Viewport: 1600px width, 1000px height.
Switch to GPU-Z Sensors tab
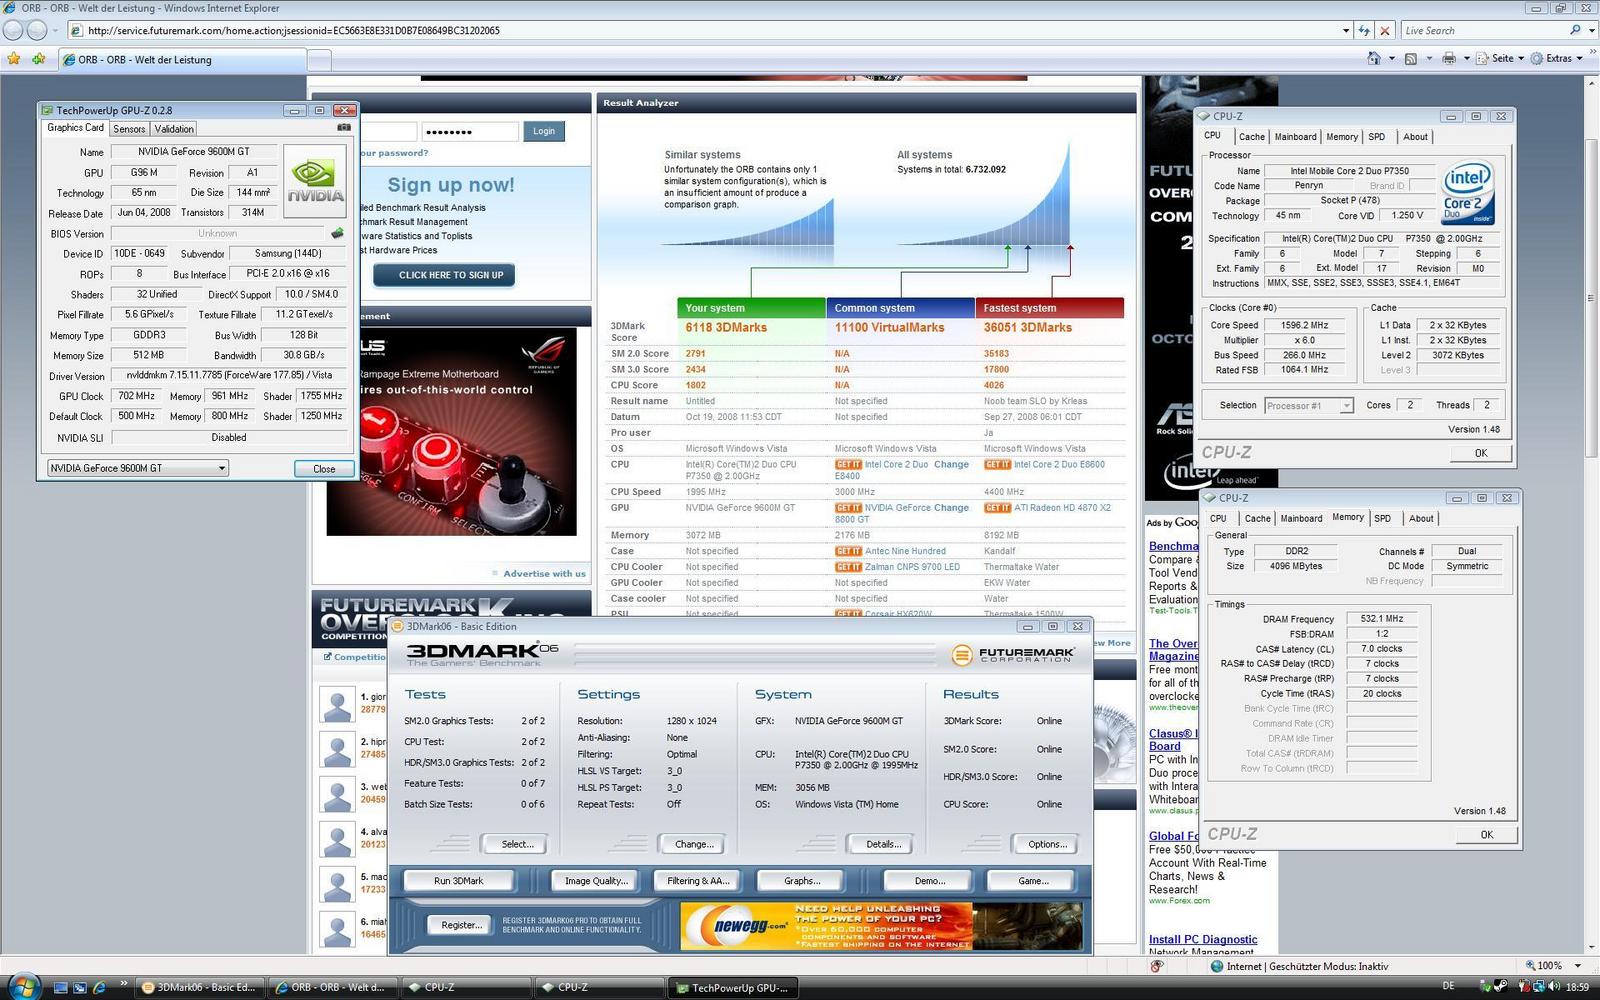point(129,128)
